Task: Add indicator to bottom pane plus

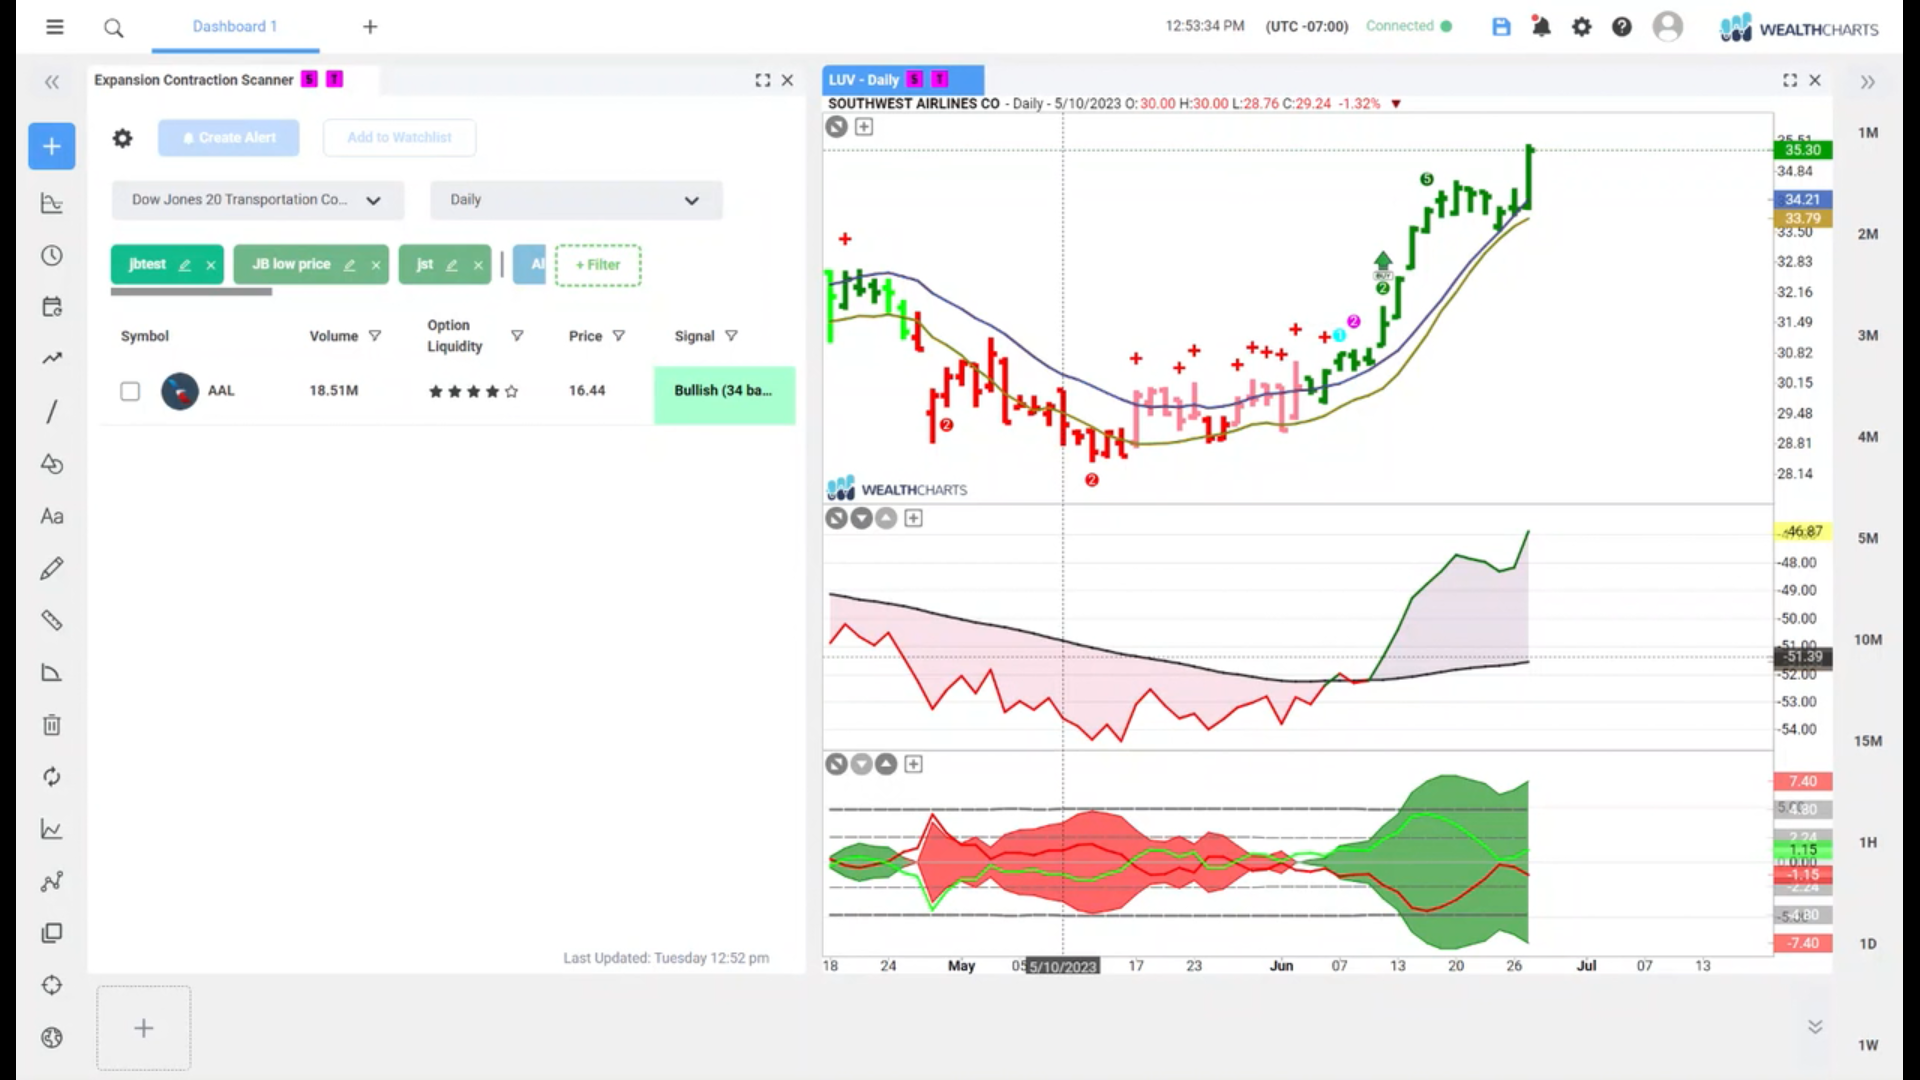Action: pos(913,764)
